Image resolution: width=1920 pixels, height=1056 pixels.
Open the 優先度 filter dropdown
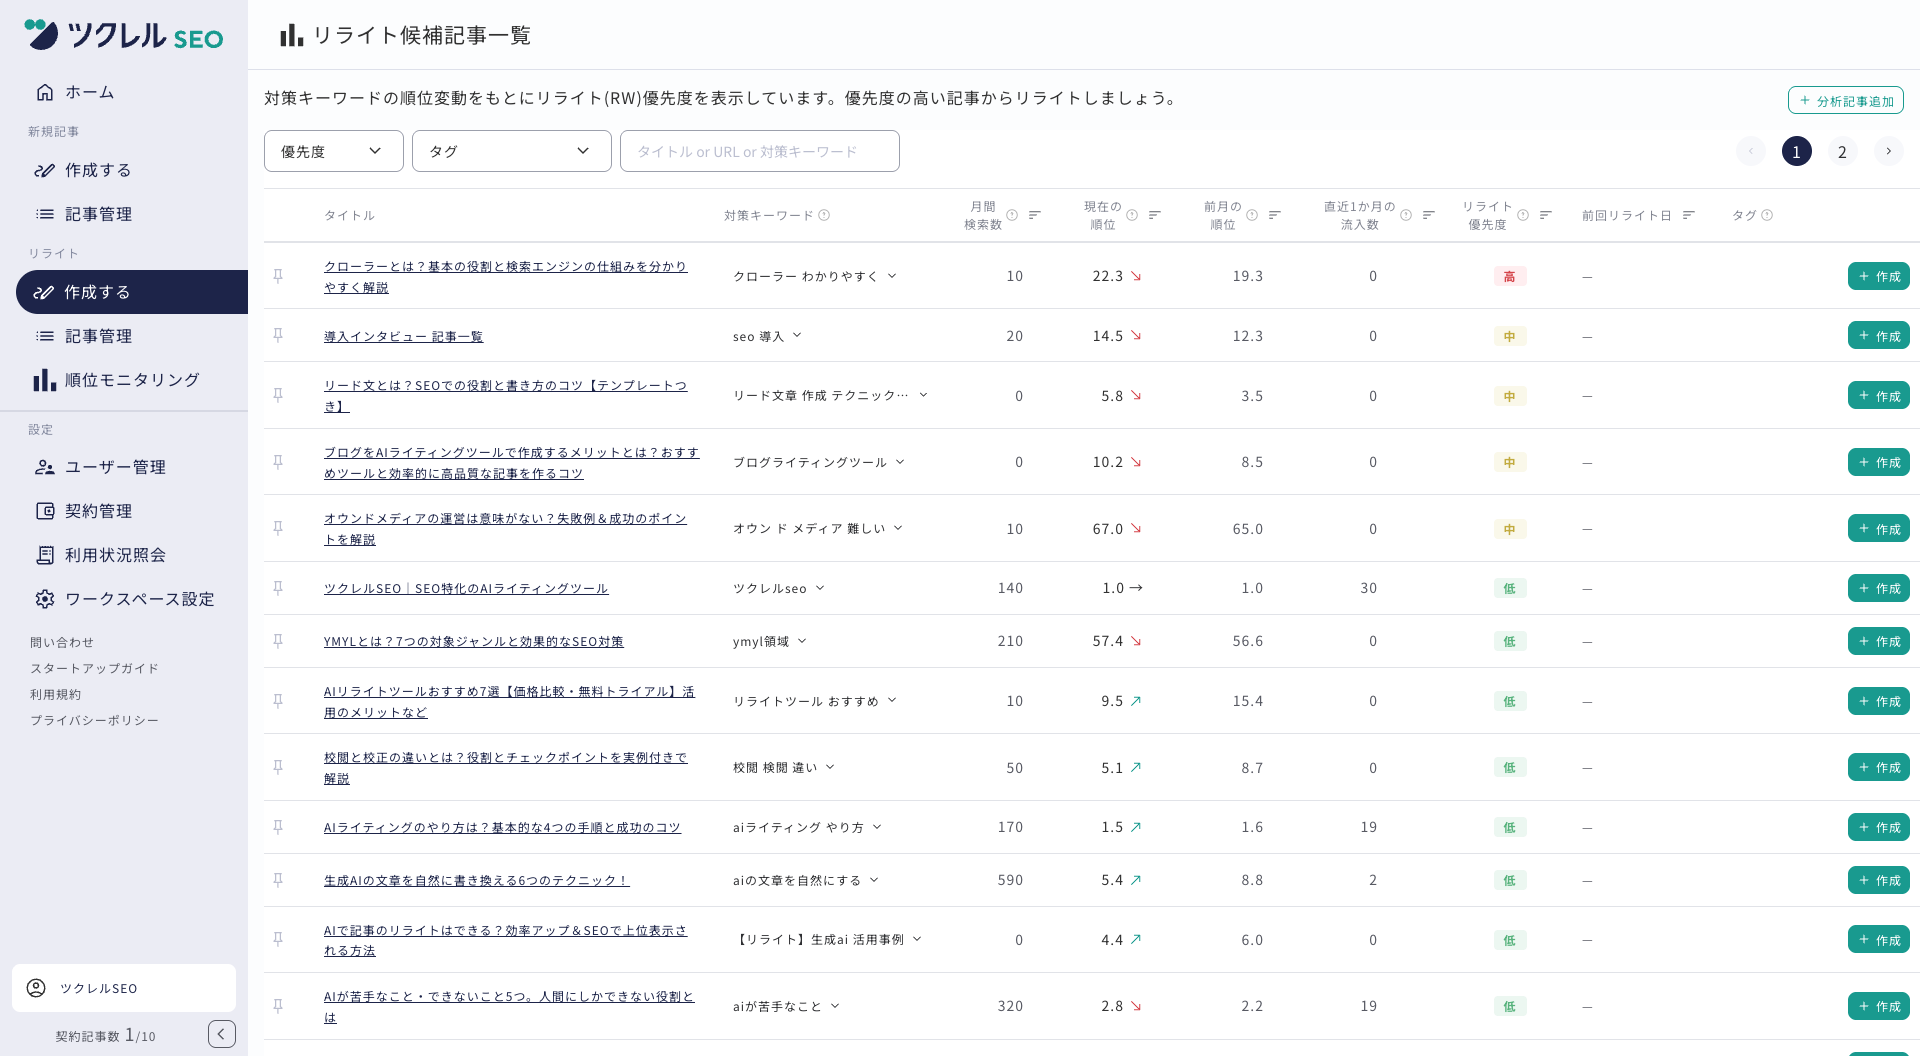(334, 151)
